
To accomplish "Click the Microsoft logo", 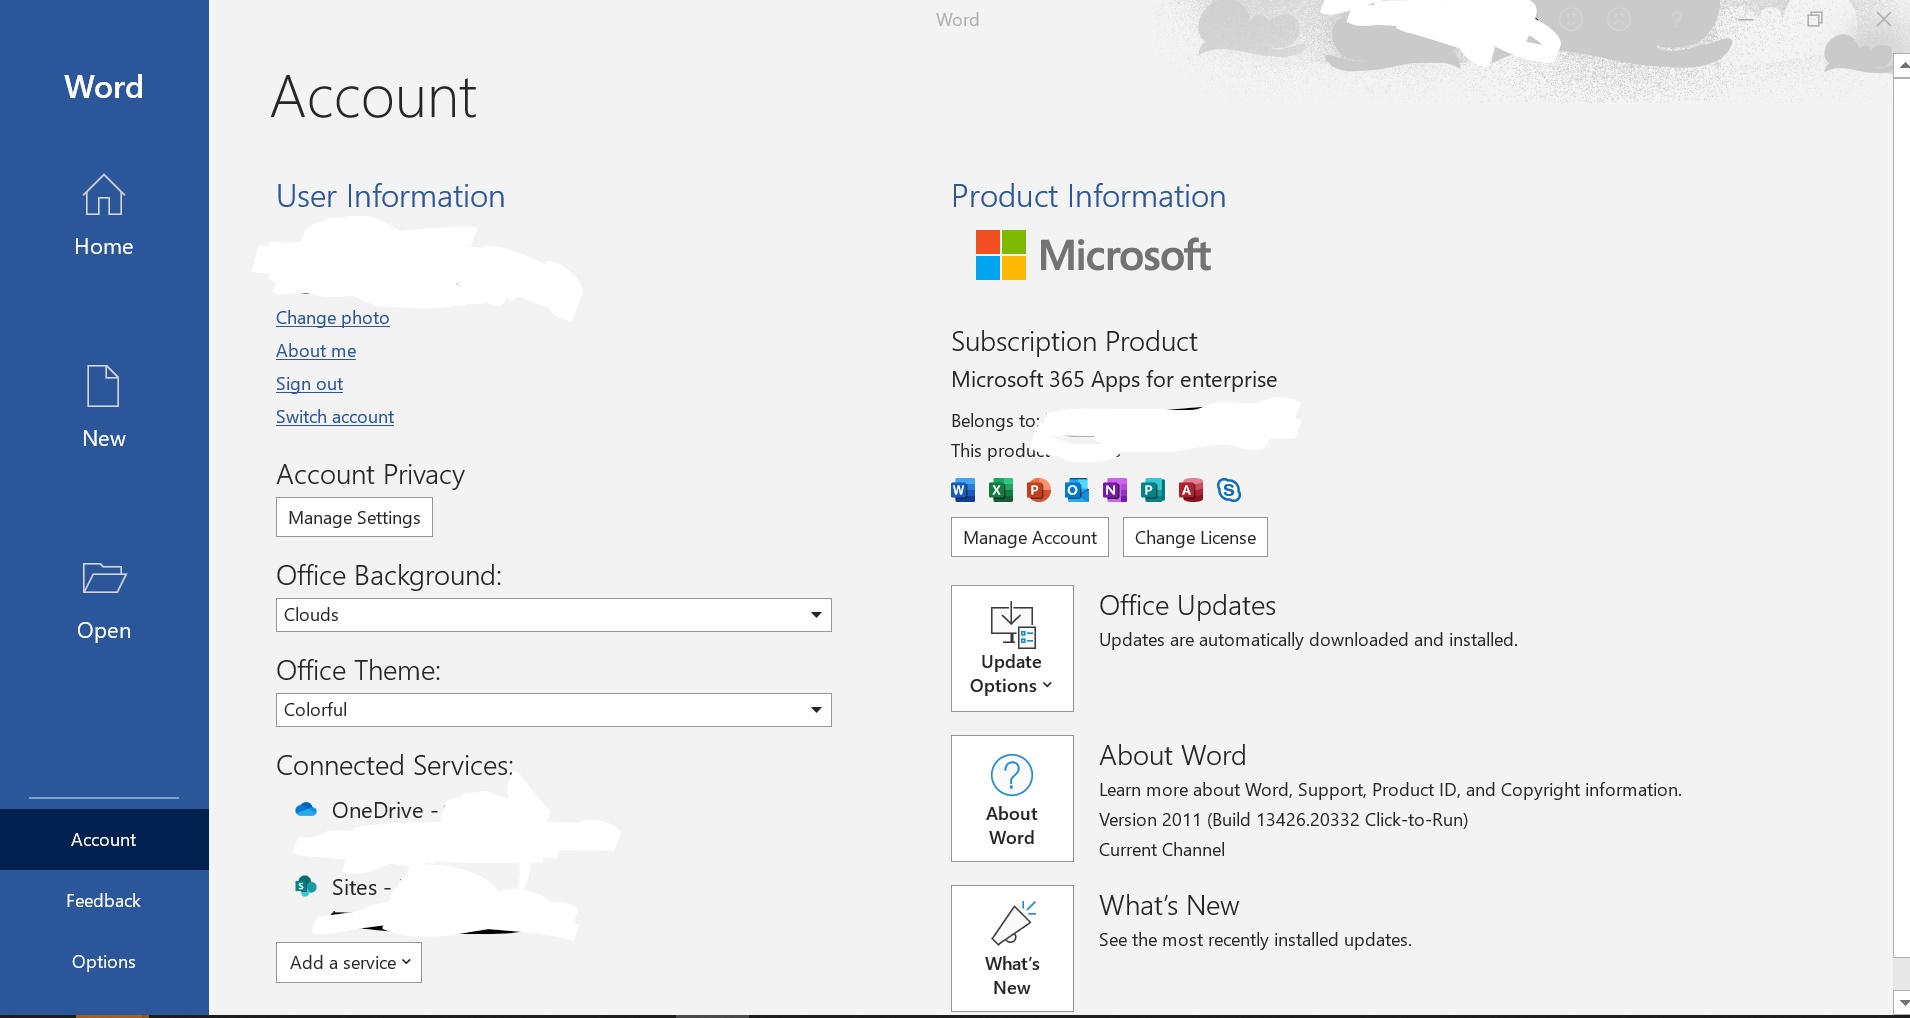I will (x=1093, y=255).
